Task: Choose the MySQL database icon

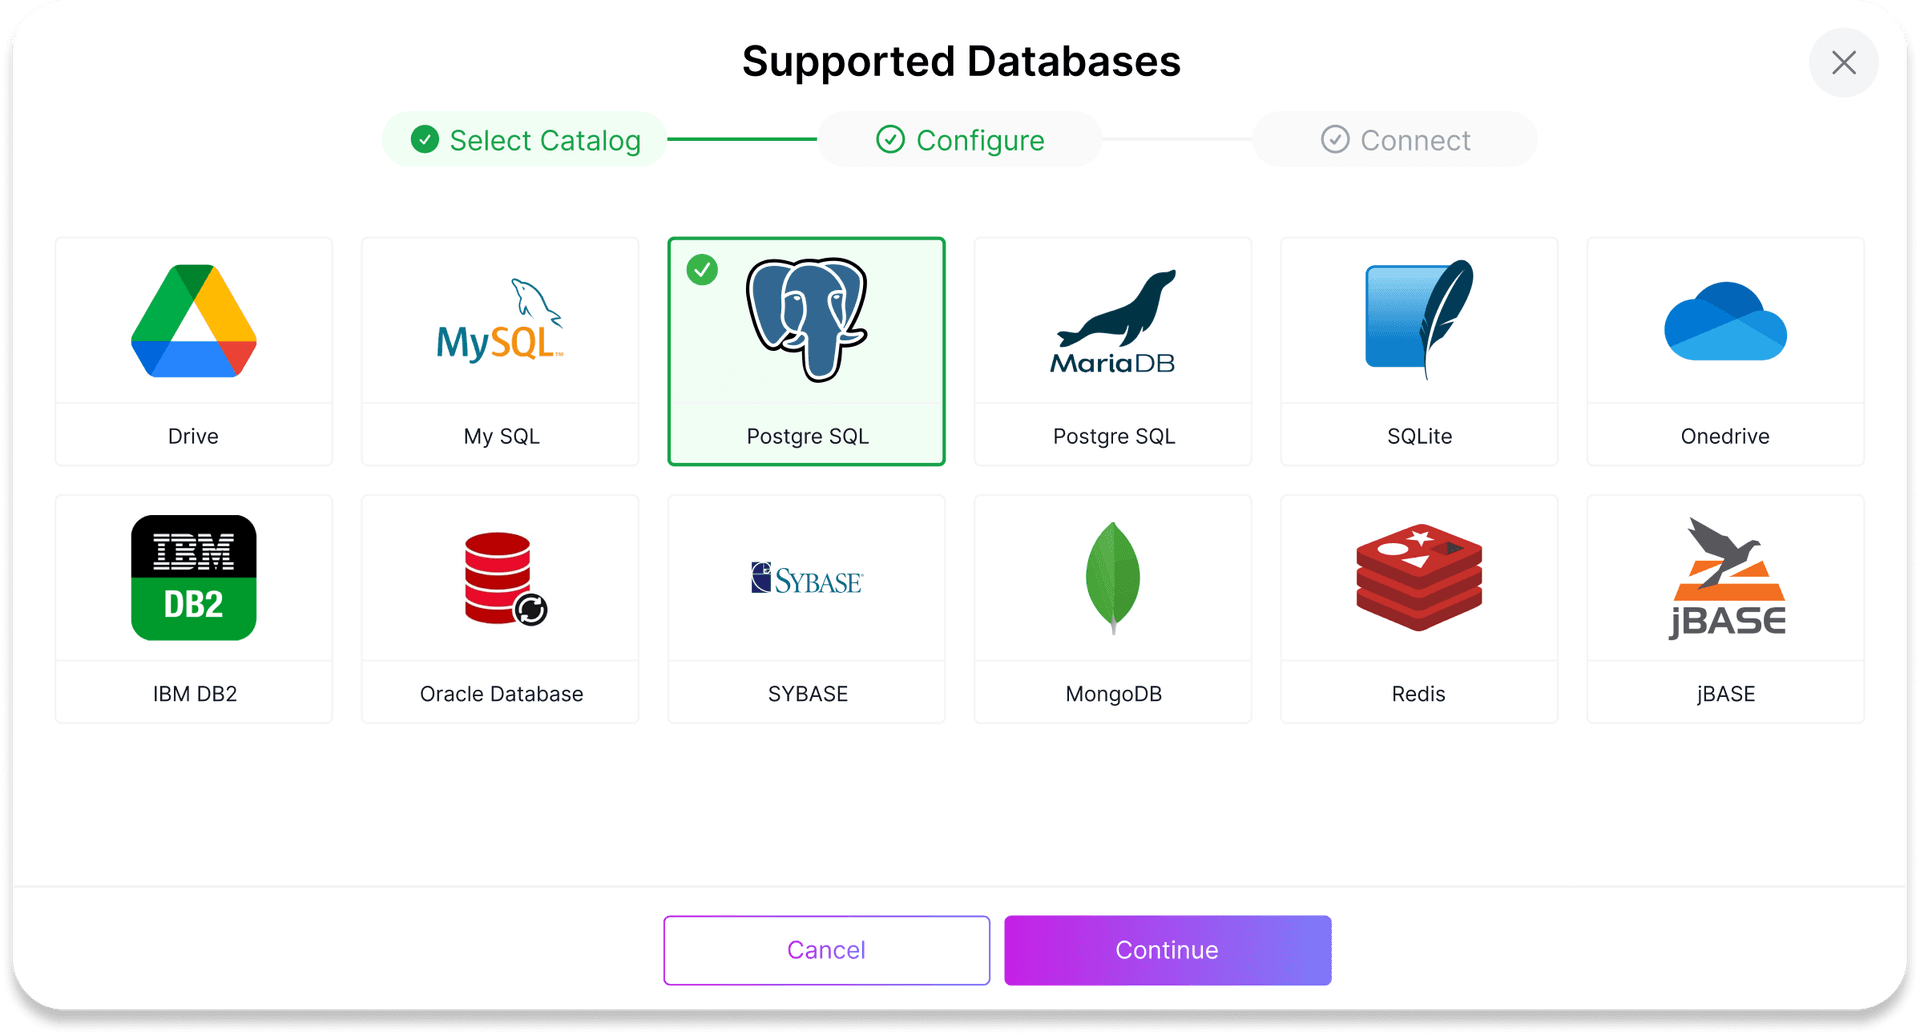Action: pyautogui.click(x=499, y=320)
